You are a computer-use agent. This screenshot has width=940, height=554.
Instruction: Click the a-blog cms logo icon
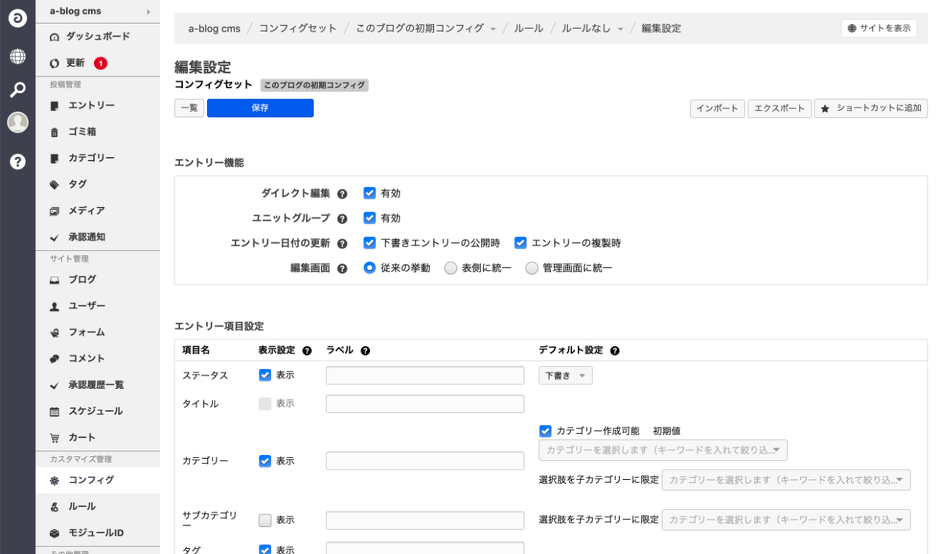[17, 18]
